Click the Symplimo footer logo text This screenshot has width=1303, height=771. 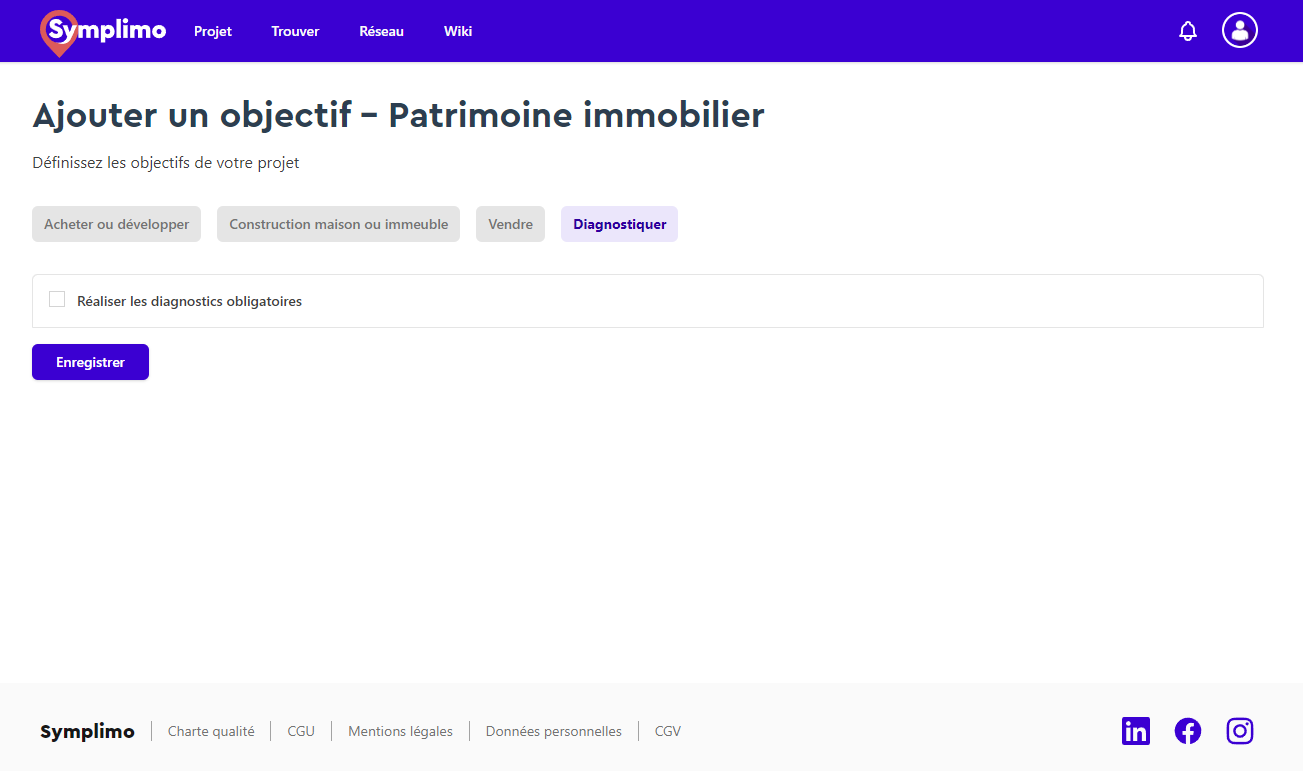click(87, 732)
